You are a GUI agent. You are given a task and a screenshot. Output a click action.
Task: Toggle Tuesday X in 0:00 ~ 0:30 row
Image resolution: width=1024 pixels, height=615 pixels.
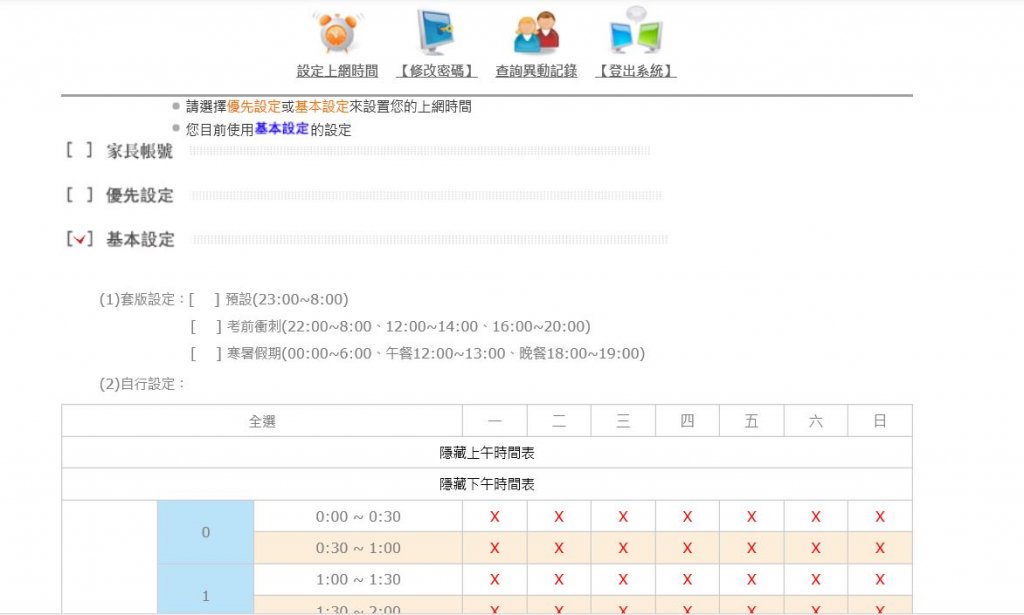pos(559,516)
